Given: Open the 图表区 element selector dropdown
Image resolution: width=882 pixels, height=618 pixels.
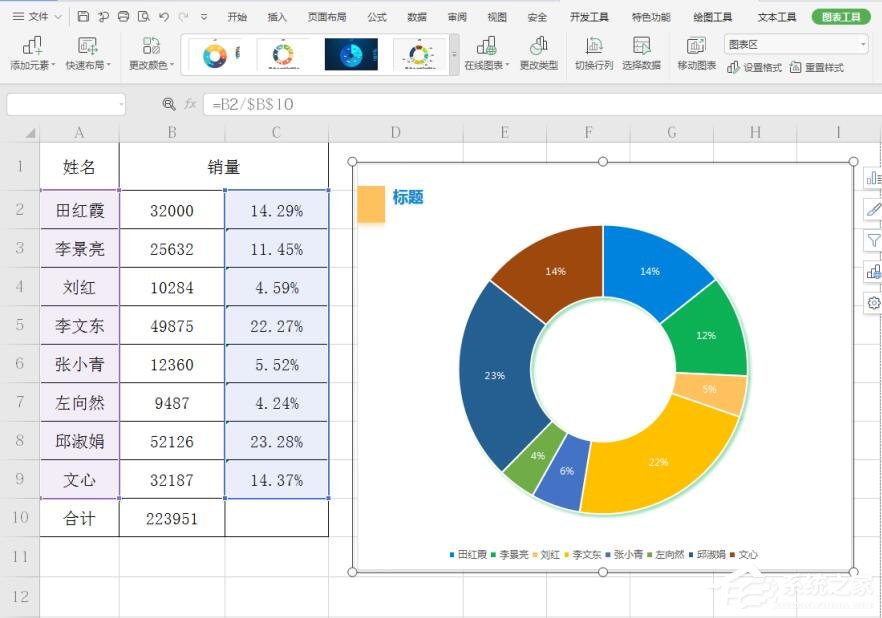Looking at the screenshot, I should [x=795, y=44].
